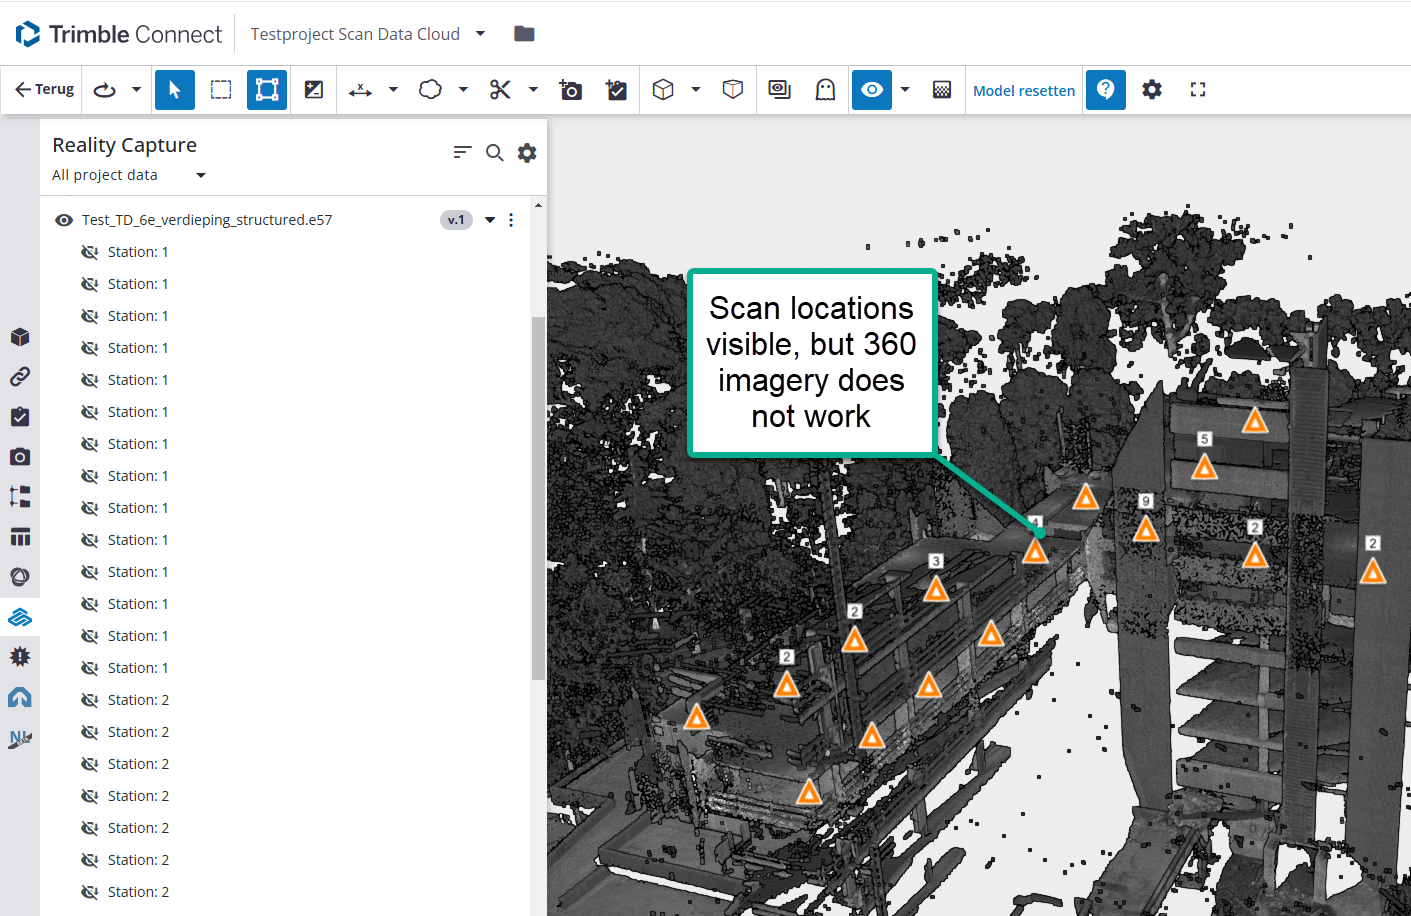Open the v.1 version dropdown arrow
The width and height of the screenshot is (1411, 916).
[490, 220]
